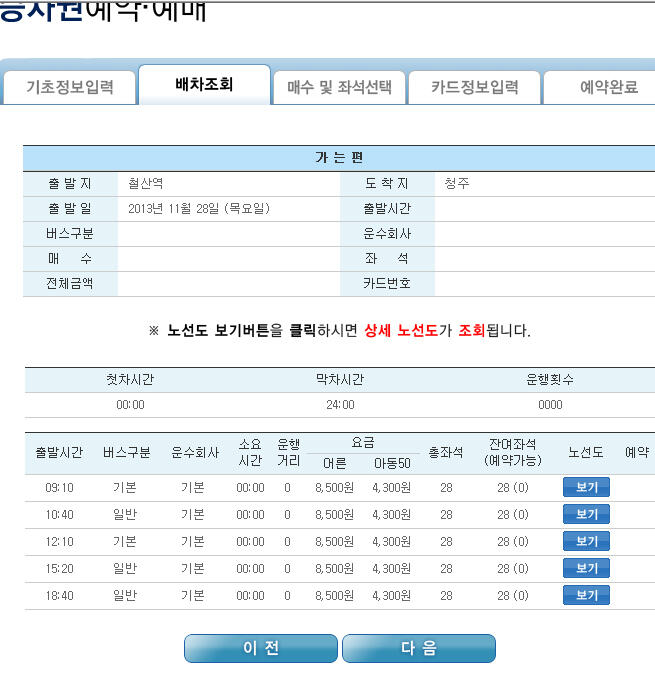
Task: Select the 09:10 departure time row
Action: 339,488
